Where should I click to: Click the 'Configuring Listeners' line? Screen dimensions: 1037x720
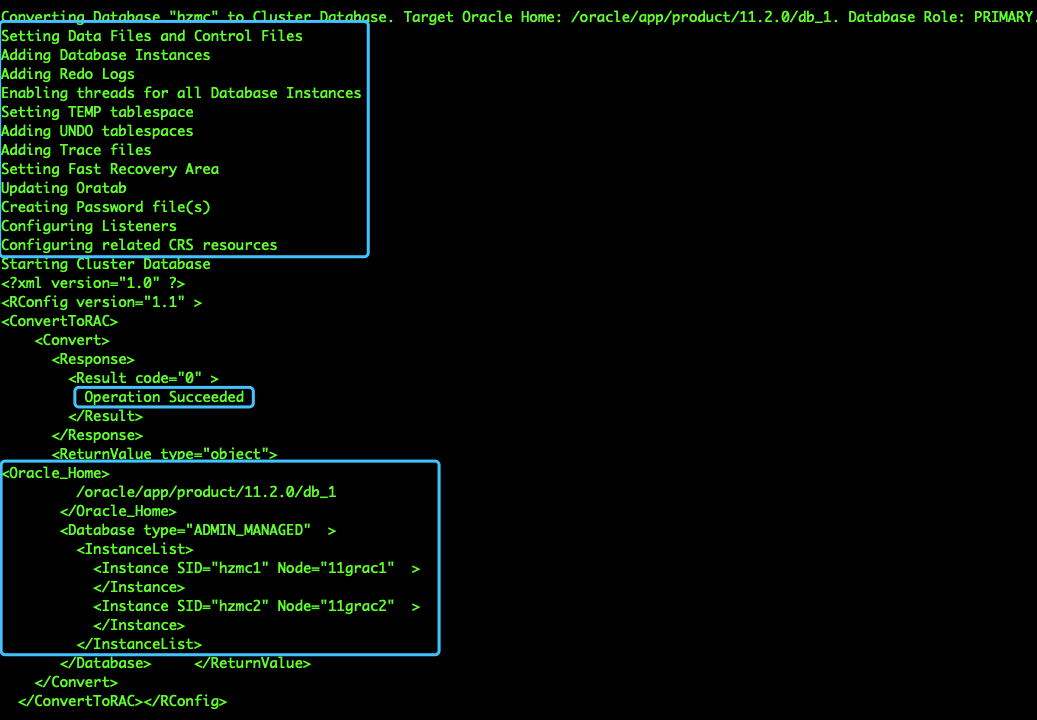89,226
